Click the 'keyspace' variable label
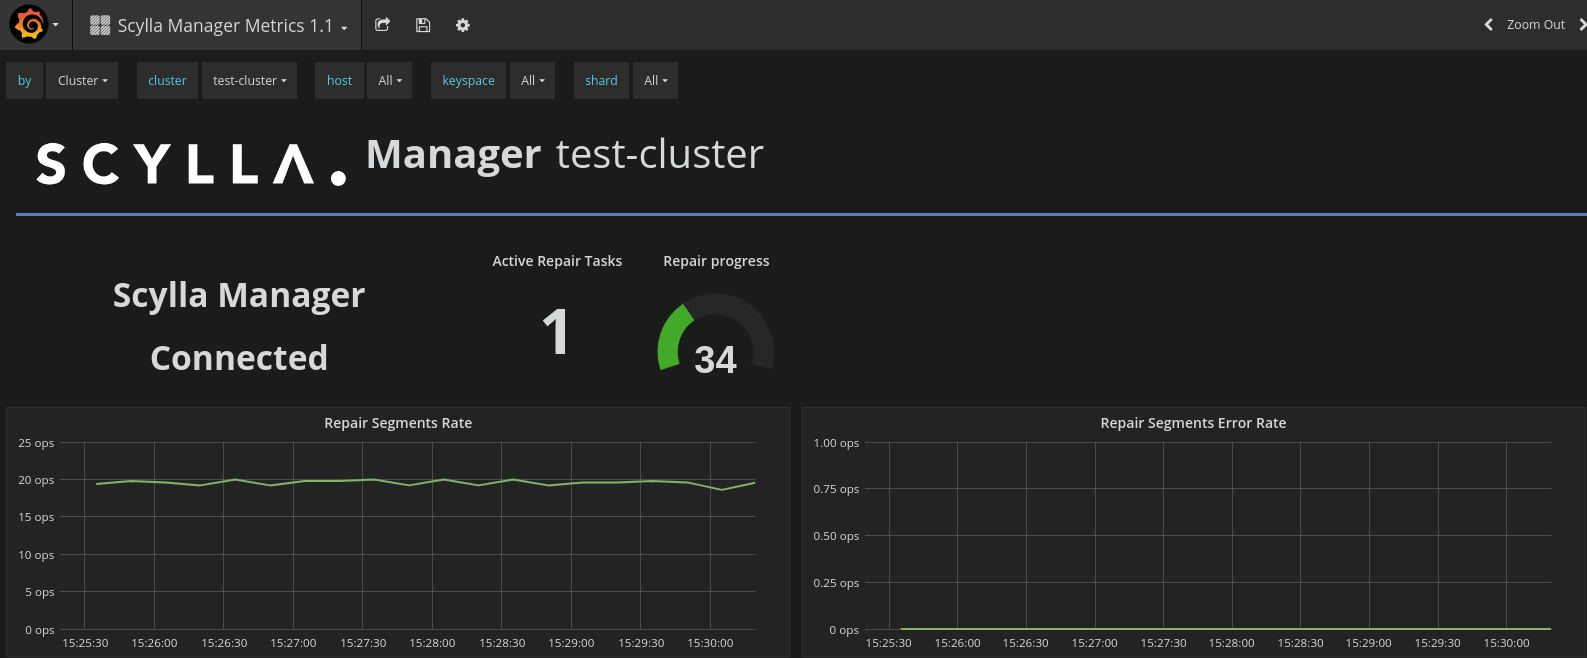The width and height of the screenshot is (1587, 658). tap(468, 81)
